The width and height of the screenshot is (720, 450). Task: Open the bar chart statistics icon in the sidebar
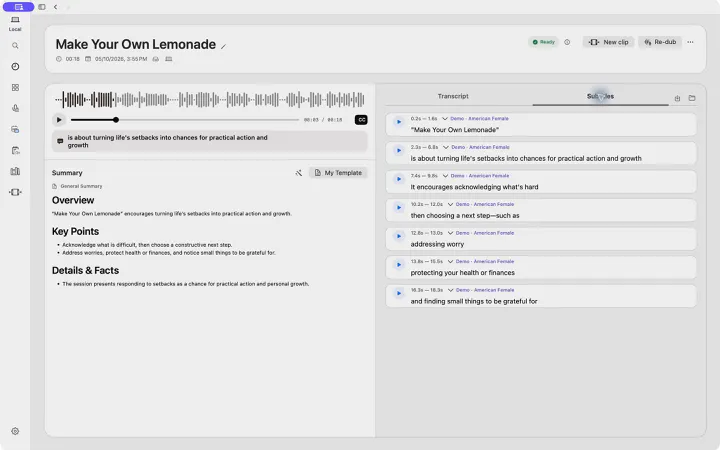[x=15, y=171]
